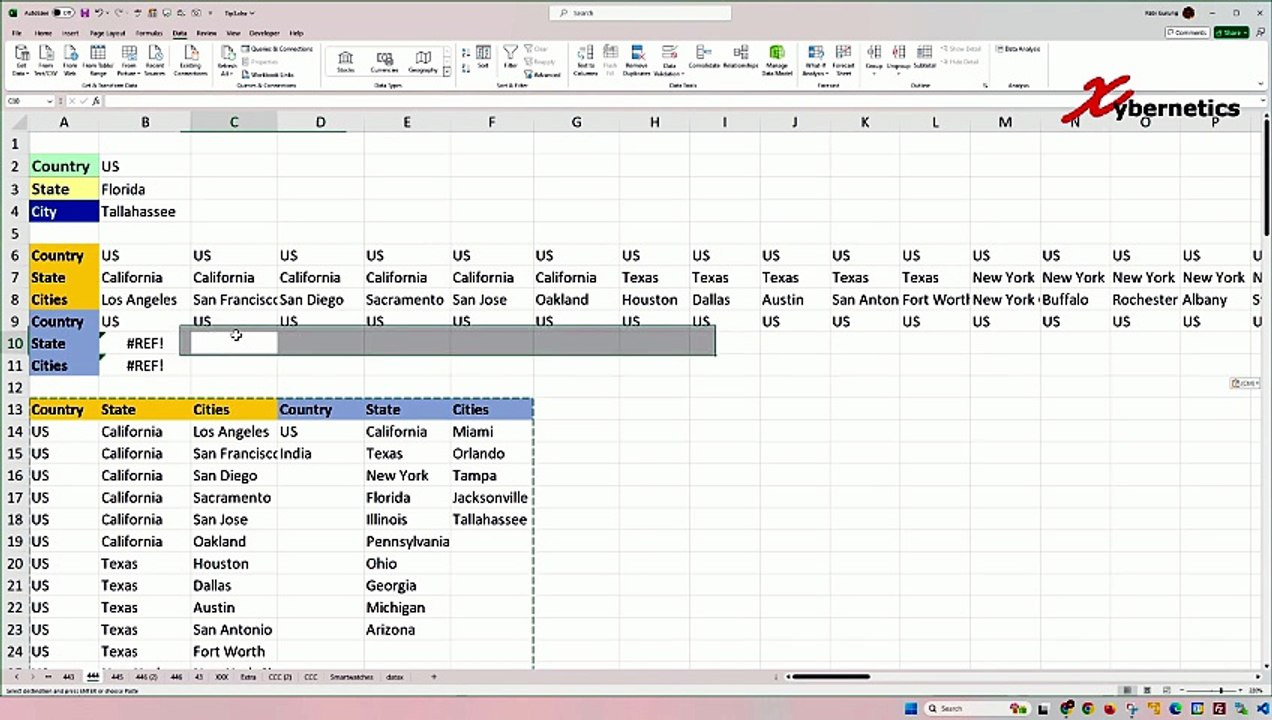The image size is (1272, 720).
Task: Switch to the Formulas tab
Action: [149, 33]
